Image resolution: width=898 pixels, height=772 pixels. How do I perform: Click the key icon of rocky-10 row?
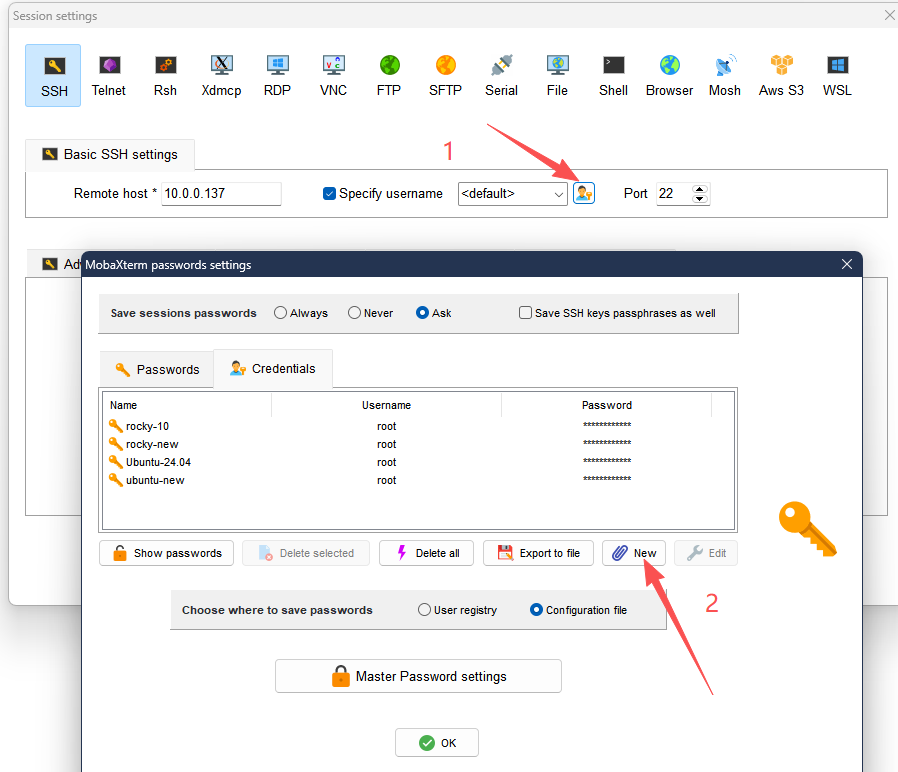[116, 426]
